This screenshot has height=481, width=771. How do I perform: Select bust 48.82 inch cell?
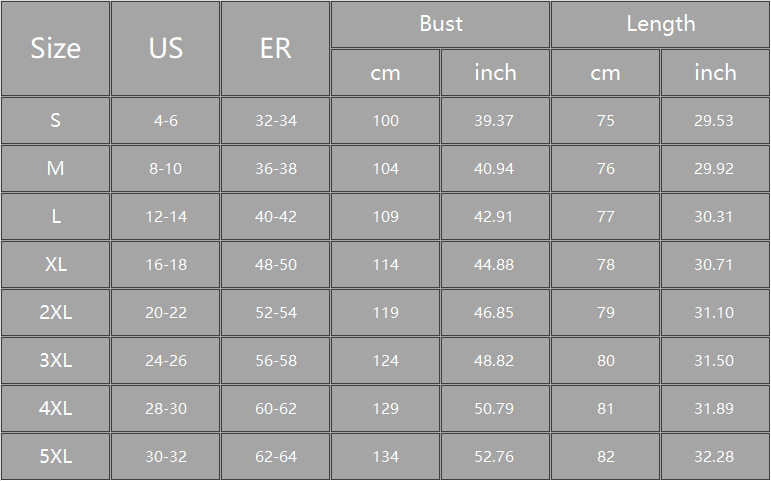[x=494, y=361]
